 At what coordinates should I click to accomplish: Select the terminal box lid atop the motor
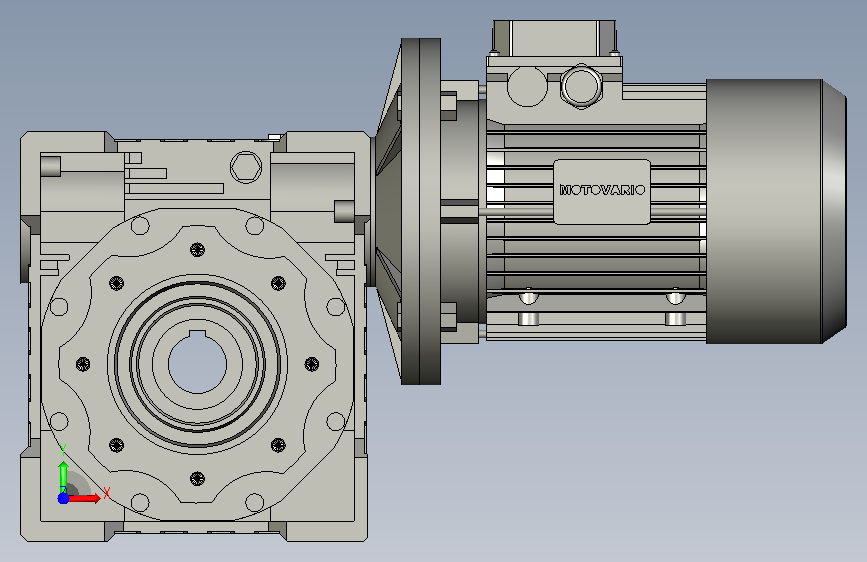(x=554, y=38)
